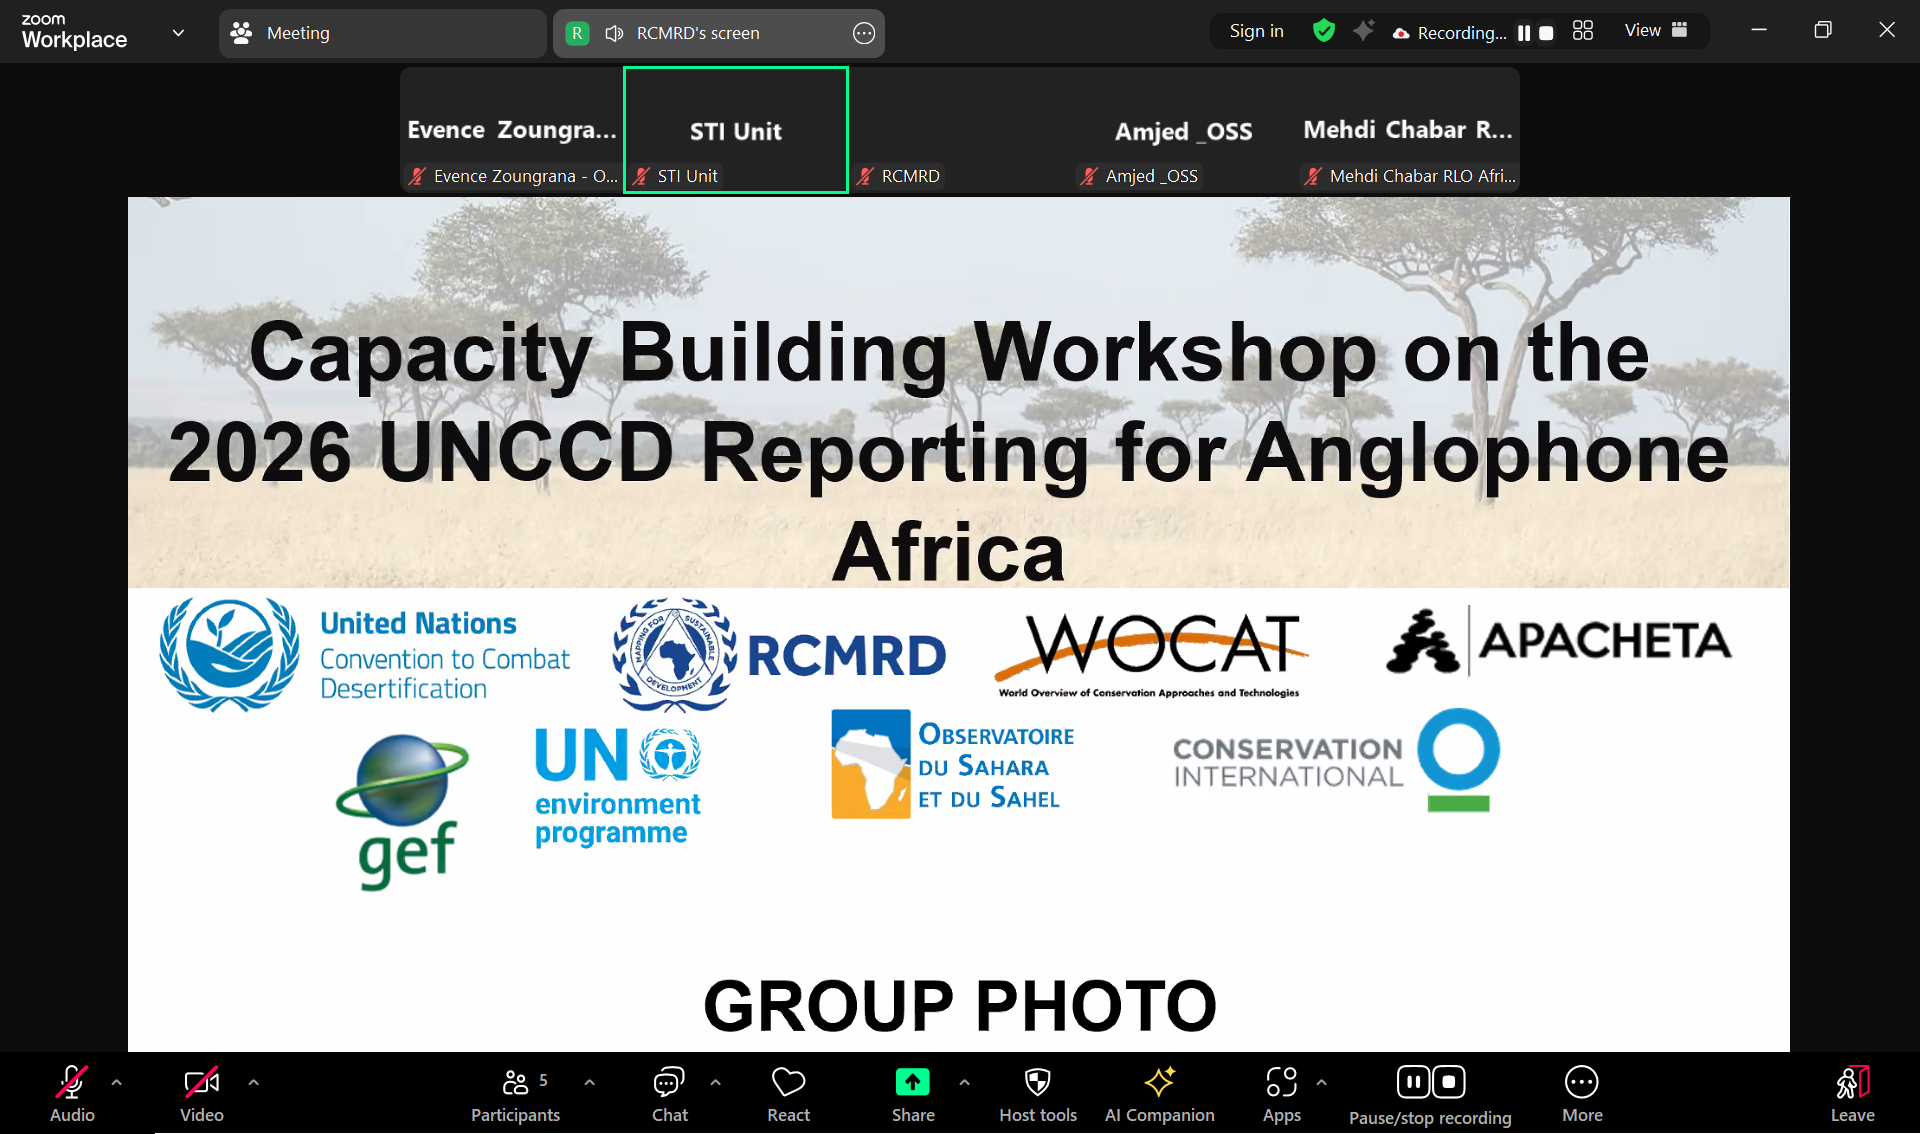Click the AI Companion sparkle in top bar

point(1363,31)
